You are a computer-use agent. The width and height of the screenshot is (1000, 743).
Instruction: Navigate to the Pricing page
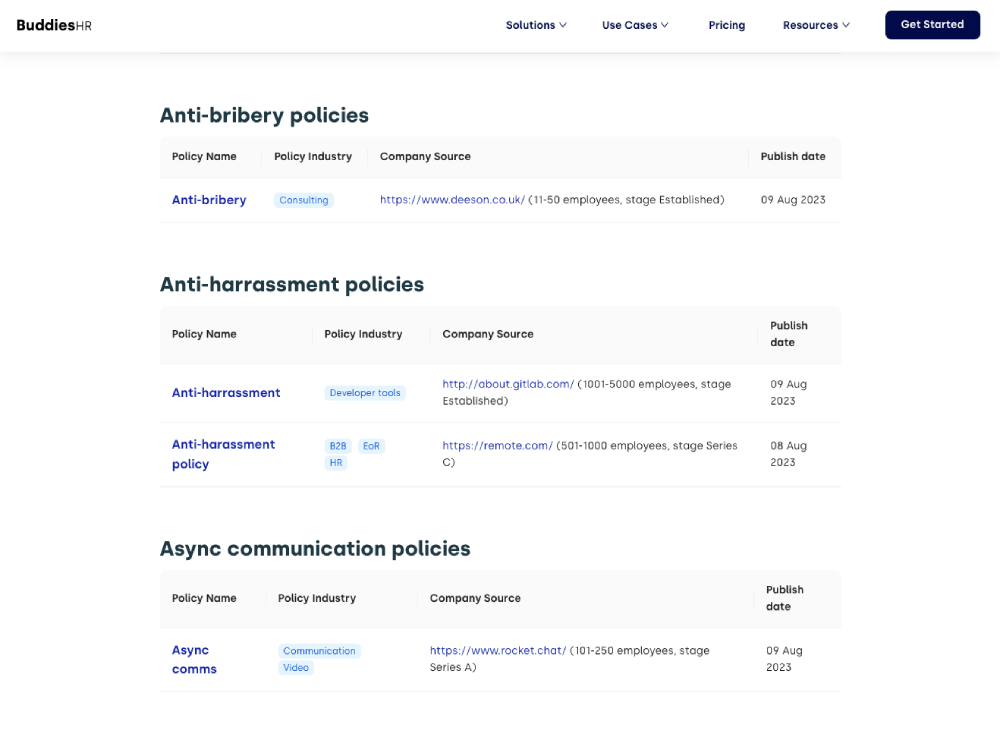point(727,25)
